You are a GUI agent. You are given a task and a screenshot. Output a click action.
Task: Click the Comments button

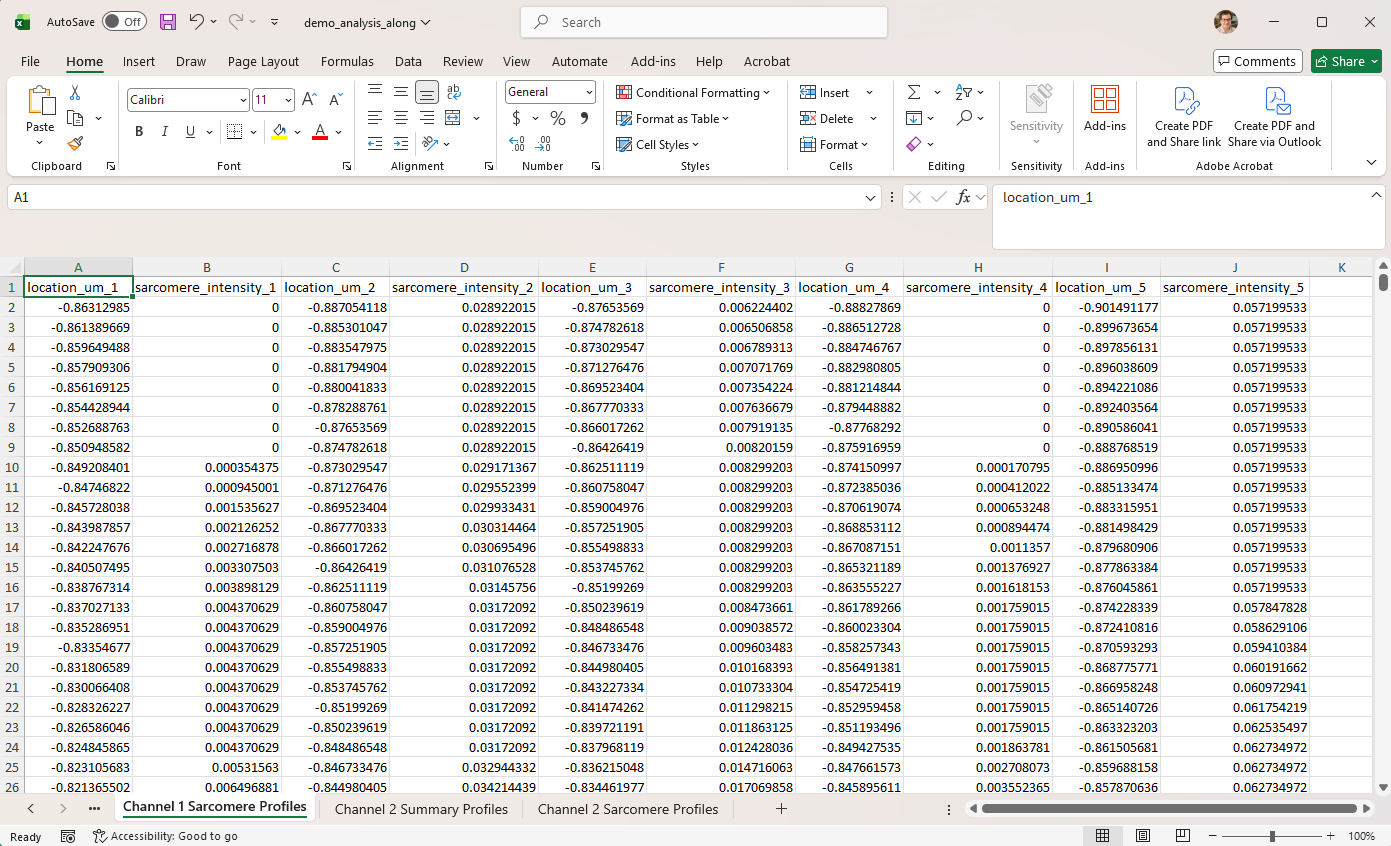(1257, 61)
